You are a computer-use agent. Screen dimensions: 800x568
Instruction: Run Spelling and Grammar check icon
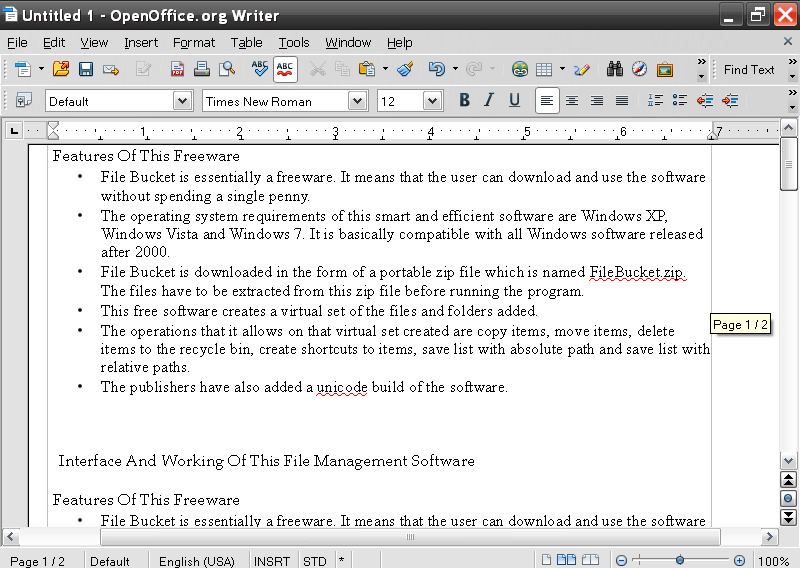(260, 69)
